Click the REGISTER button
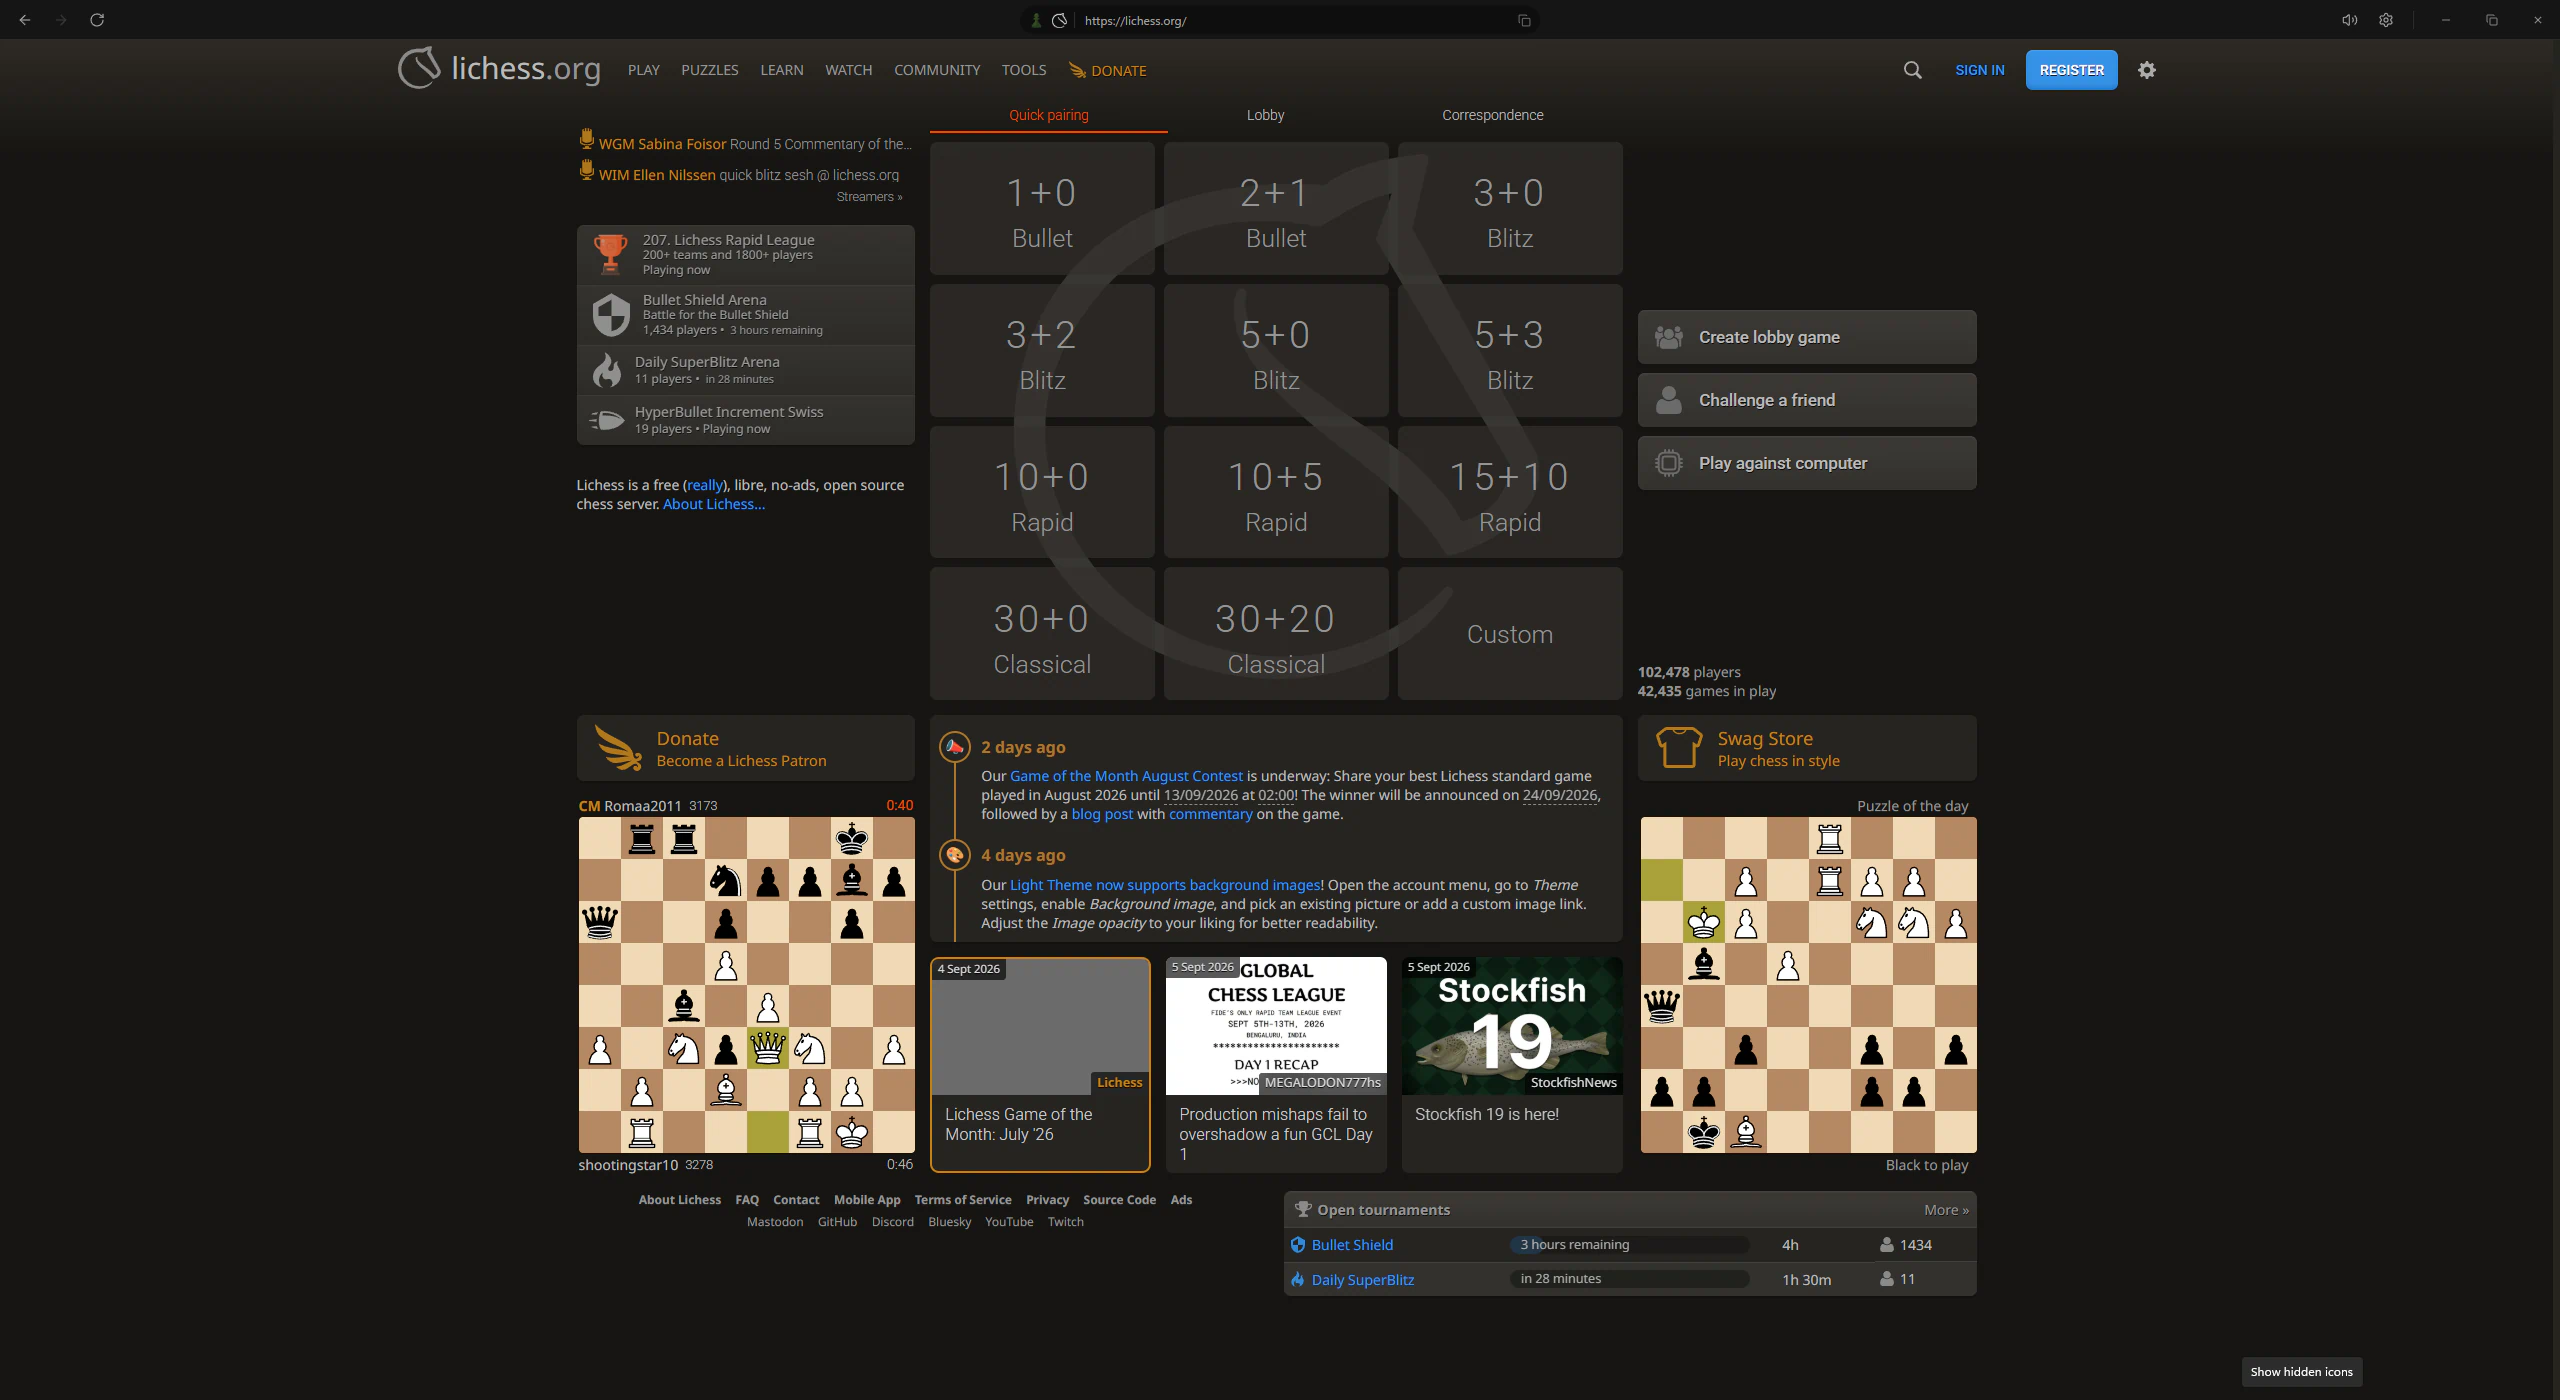This screenshot has width=2560, height=1400. pos(2071,70)
